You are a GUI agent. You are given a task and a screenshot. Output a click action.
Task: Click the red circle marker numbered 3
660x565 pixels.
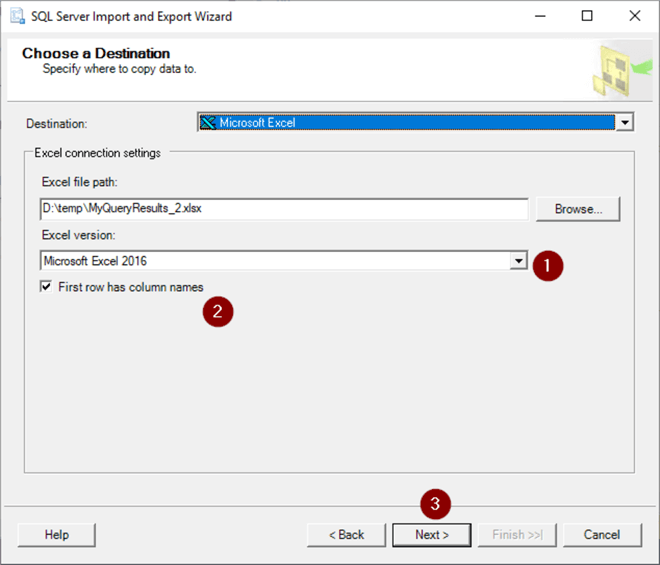(432, 503)
